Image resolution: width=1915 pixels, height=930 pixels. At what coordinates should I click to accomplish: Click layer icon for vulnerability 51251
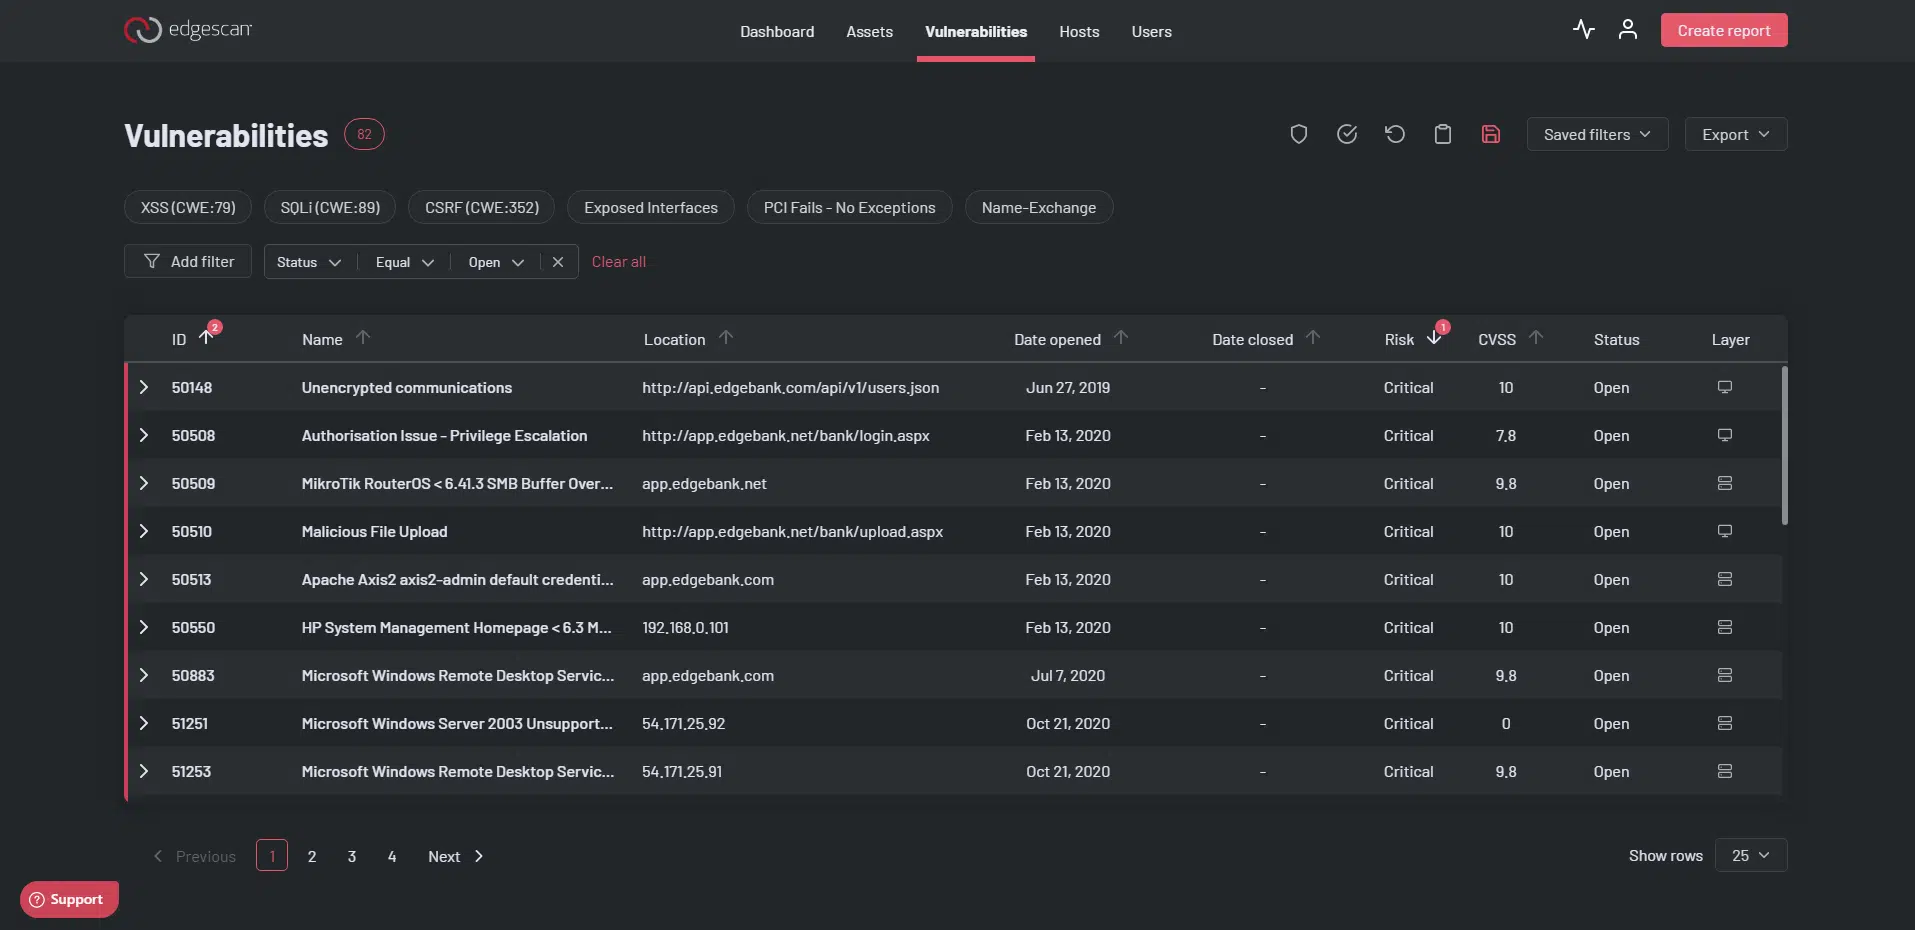pyautogui.click(x=1725, y=723)
